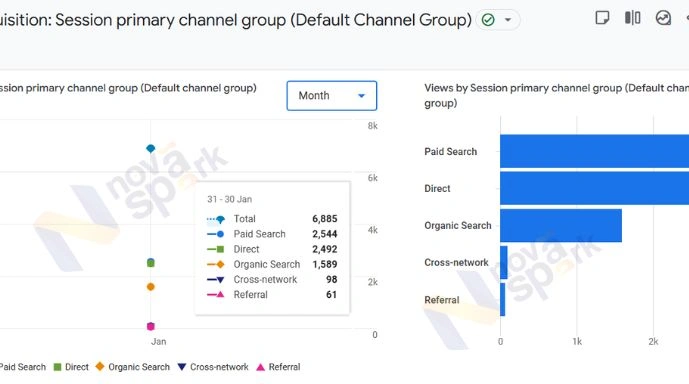Screen dimensions: 689x384
Task: Select the Organic Search bar
Action: click(561, 225)
